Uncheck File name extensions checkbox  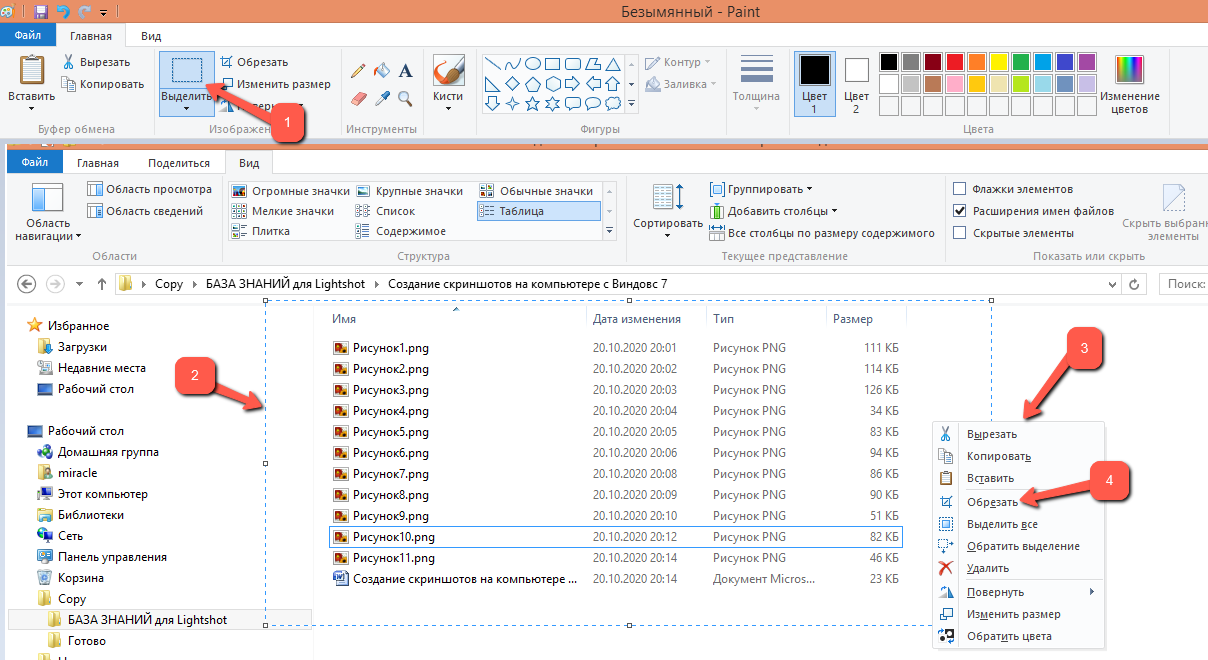point(960,211)
